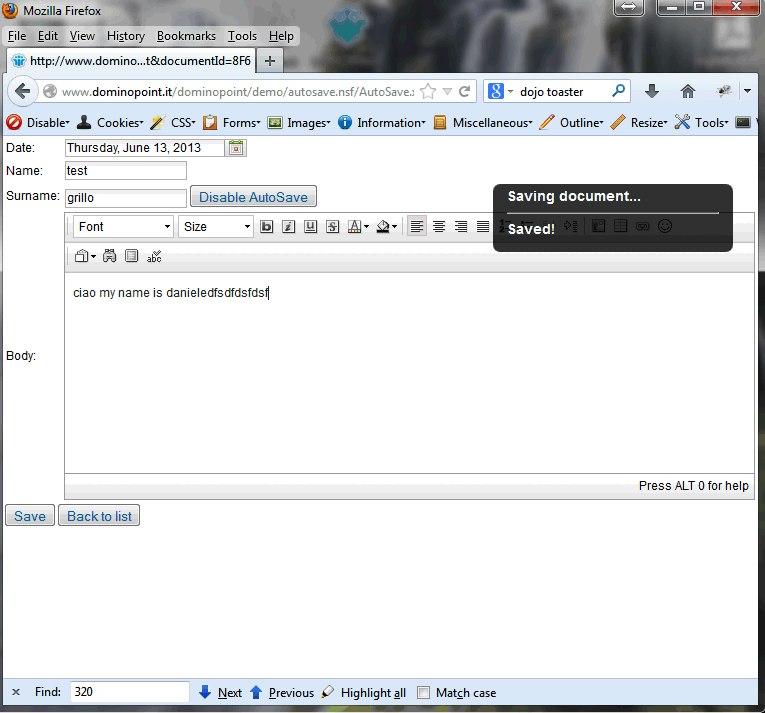765x713 pixels.
Task: Align text right in editor
Action: [461, 226]
